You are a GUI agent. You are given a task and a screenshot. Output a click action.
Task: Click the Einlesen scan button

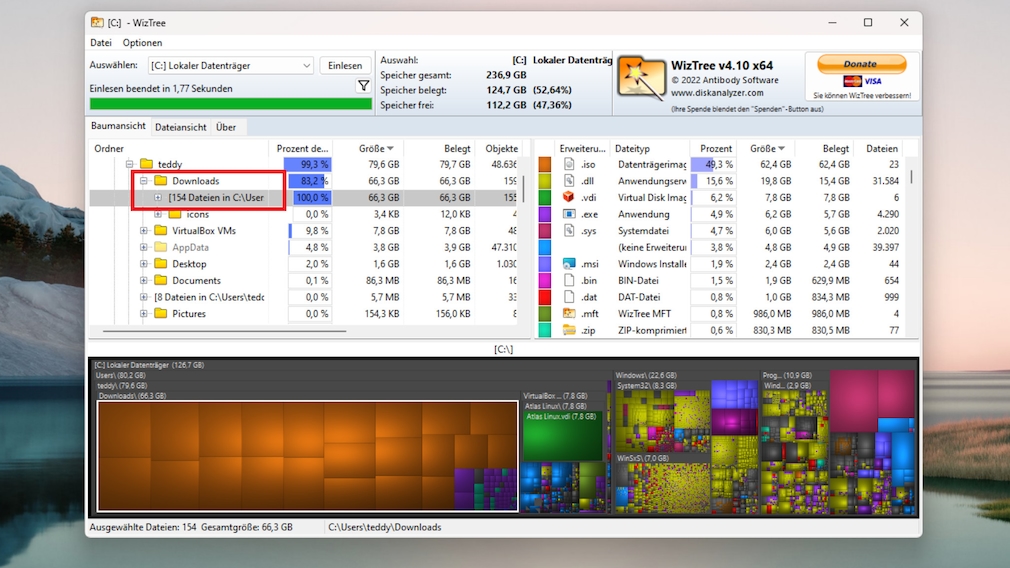(x=345, y=66)
